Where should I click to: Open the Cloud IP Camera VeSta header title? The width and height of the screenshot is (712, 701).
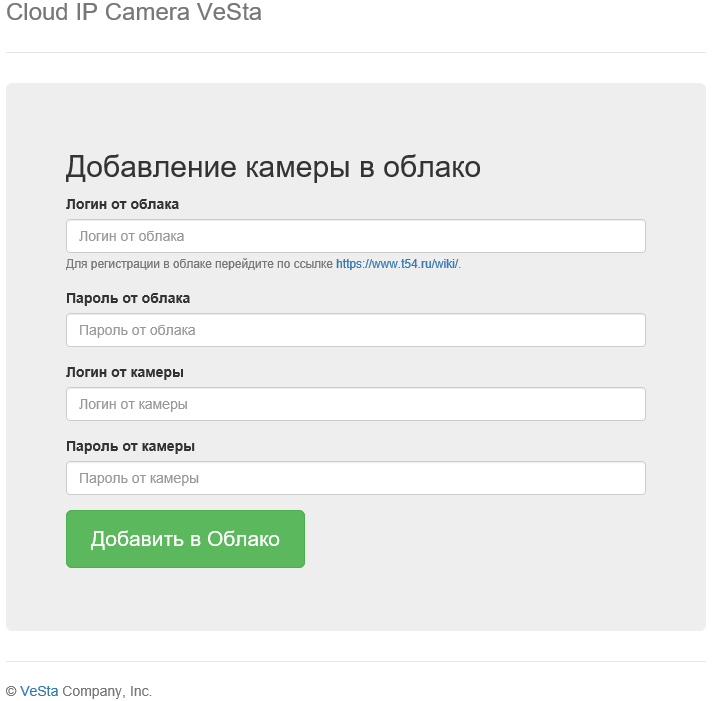[134, 12]
